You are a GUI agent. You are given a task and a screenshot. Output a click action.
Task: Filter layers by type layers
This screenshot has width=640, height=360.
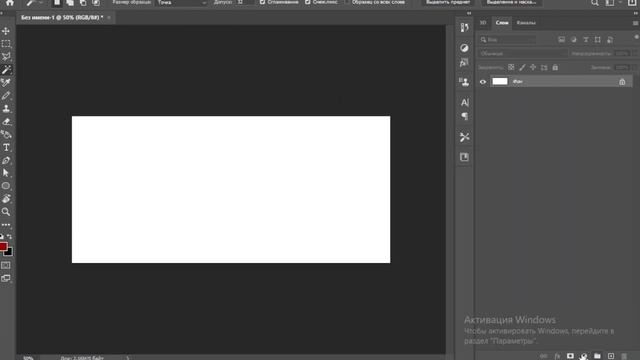point(586,40)
